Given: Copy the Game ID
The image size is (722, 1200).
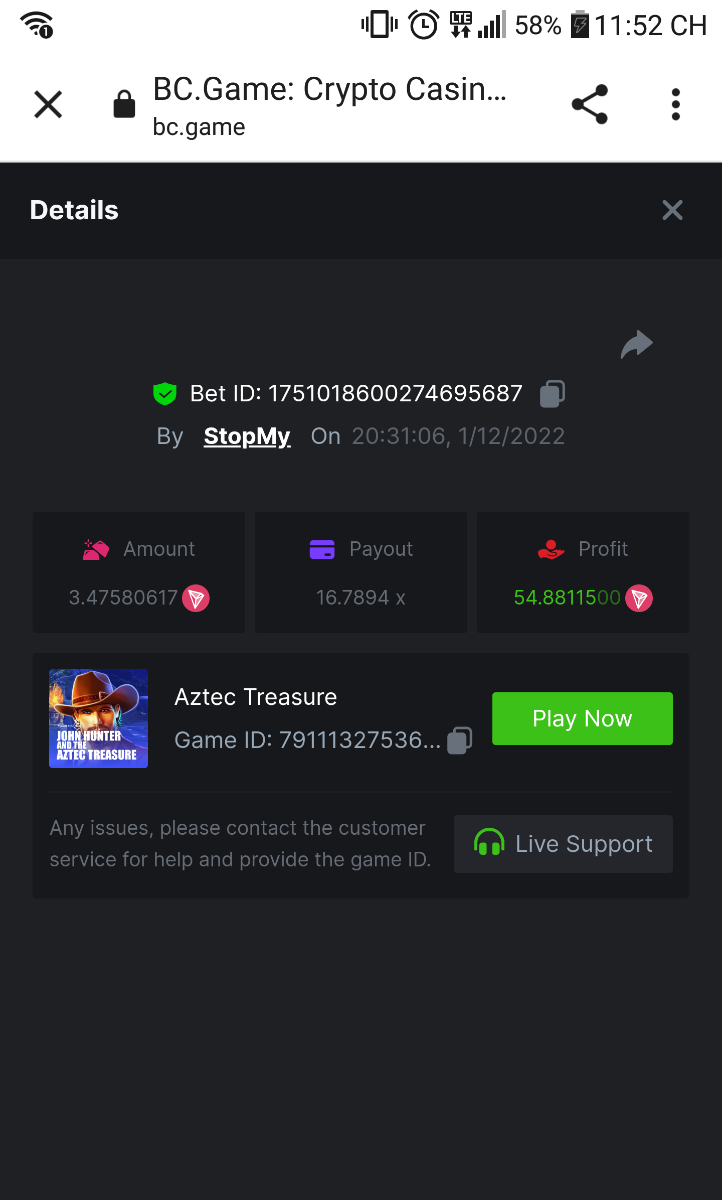Looking at the screenshot, I should click(x=459, y=740).
